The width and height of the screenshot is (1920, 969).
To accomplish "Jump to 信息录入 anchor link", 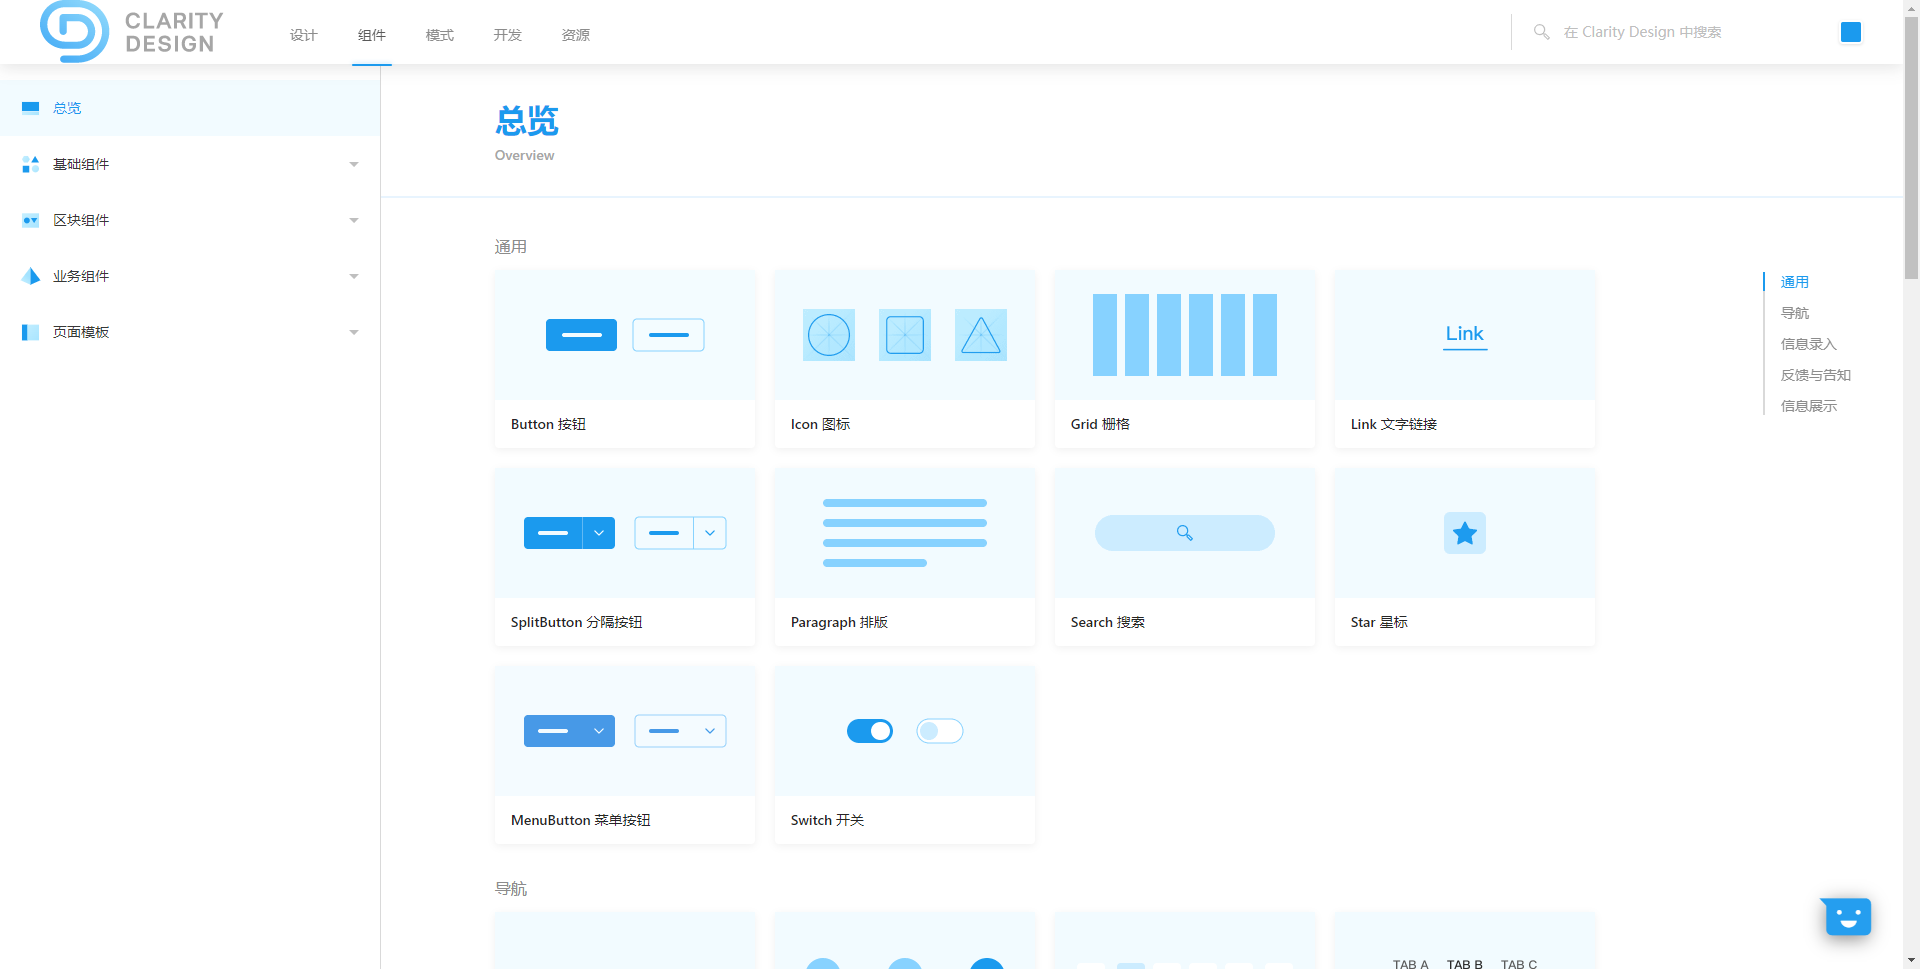I will click(x=1808, y=344).
